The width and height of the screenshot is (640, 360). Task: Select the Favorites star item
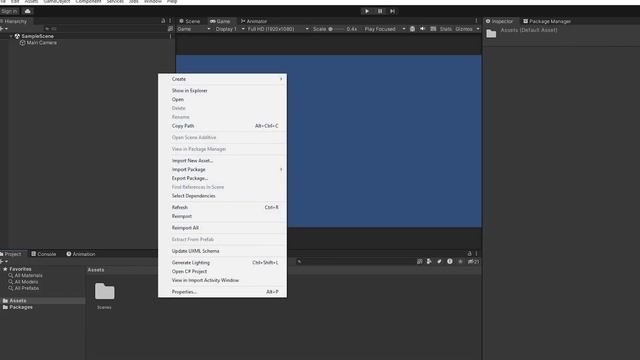click(x=17, y=269)
